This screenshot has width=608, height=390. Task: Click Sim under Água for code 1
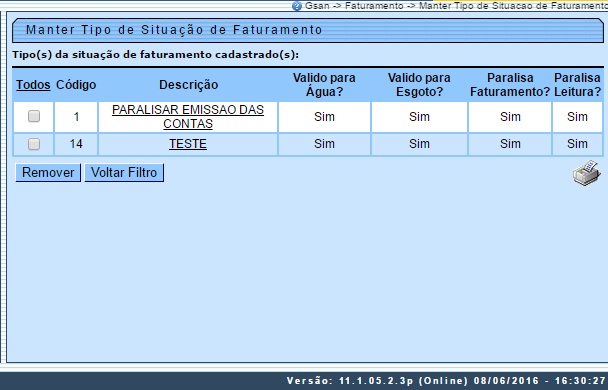click(x=324, y=117)
